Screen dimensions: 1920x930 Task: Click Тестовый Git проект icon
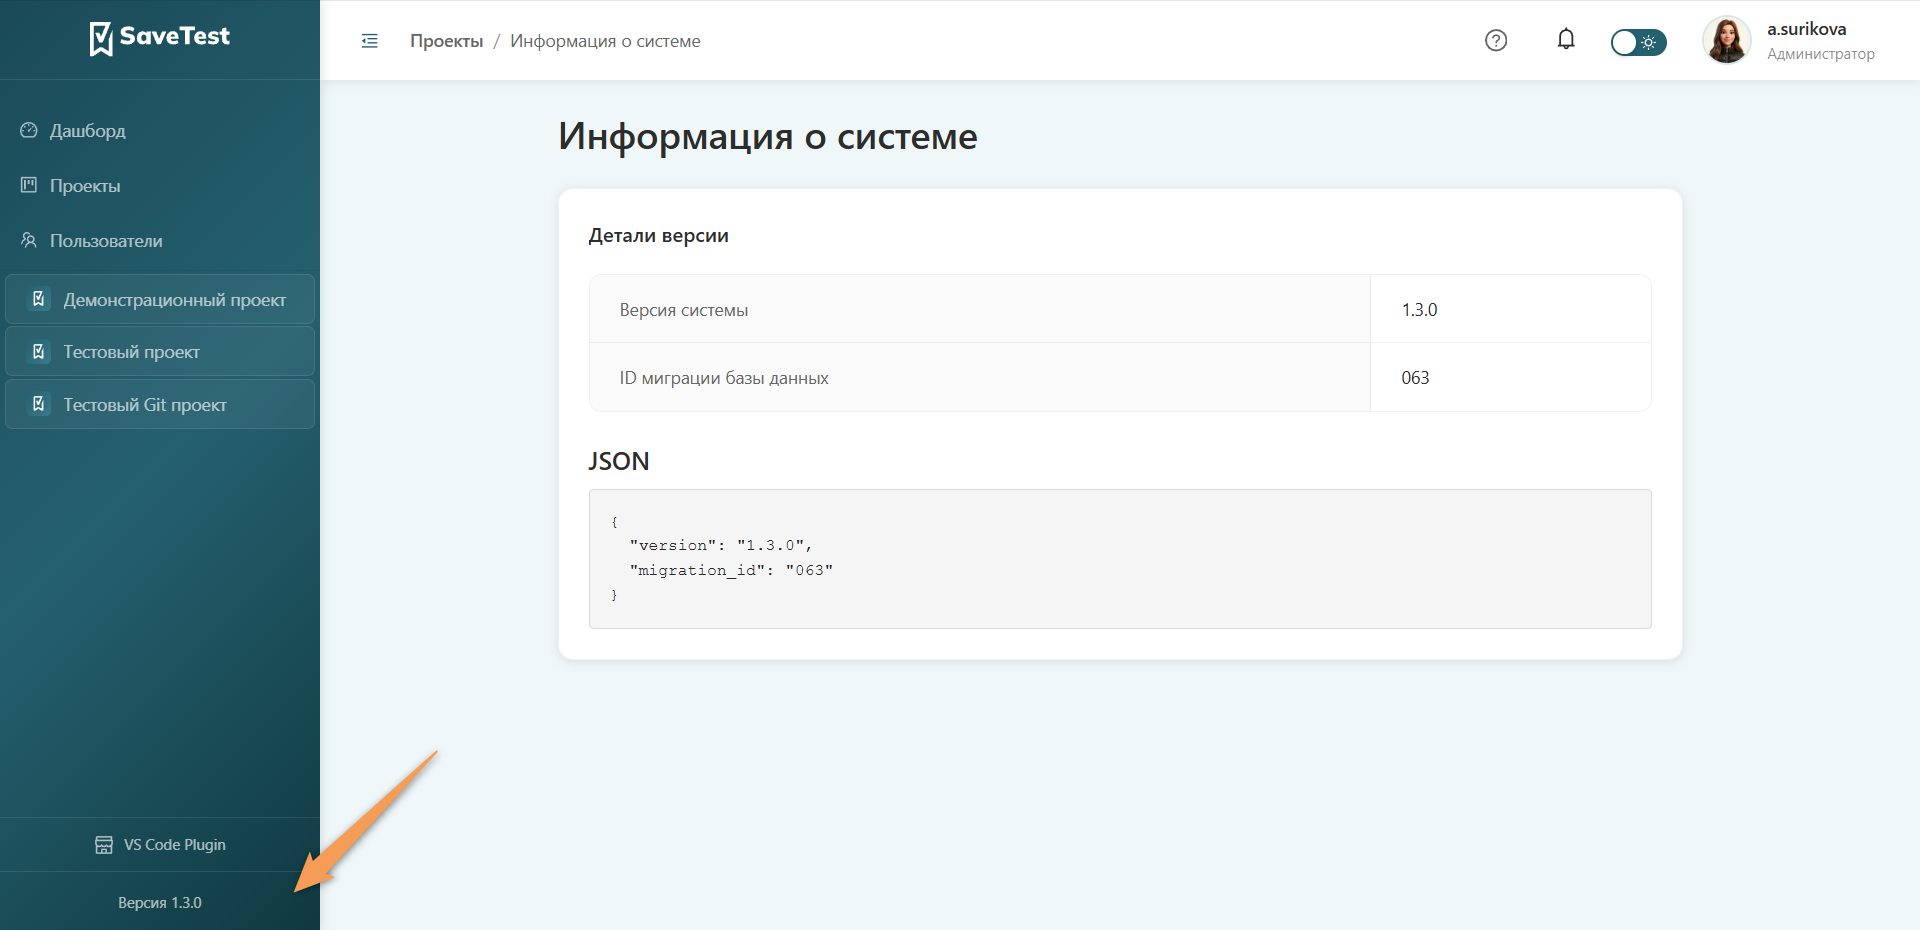point(38,404)
